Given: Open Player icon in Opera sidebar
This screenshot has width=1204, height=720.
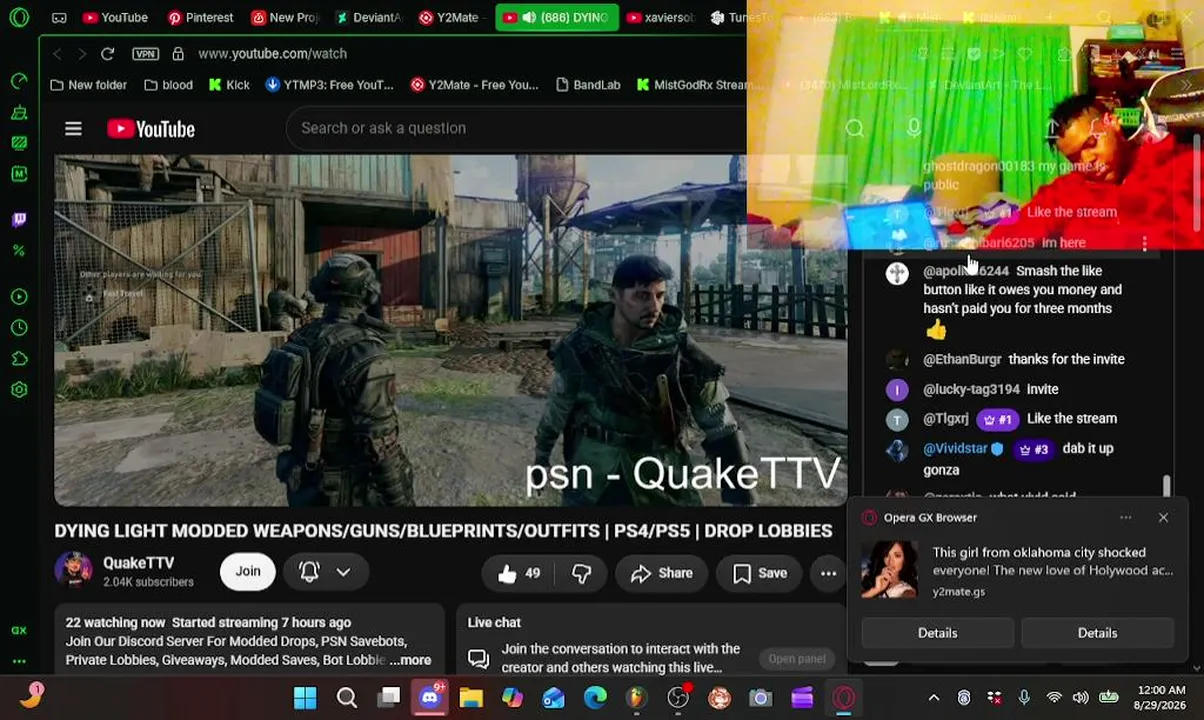Looking at the screenshot, I should (x=19, y=297).
